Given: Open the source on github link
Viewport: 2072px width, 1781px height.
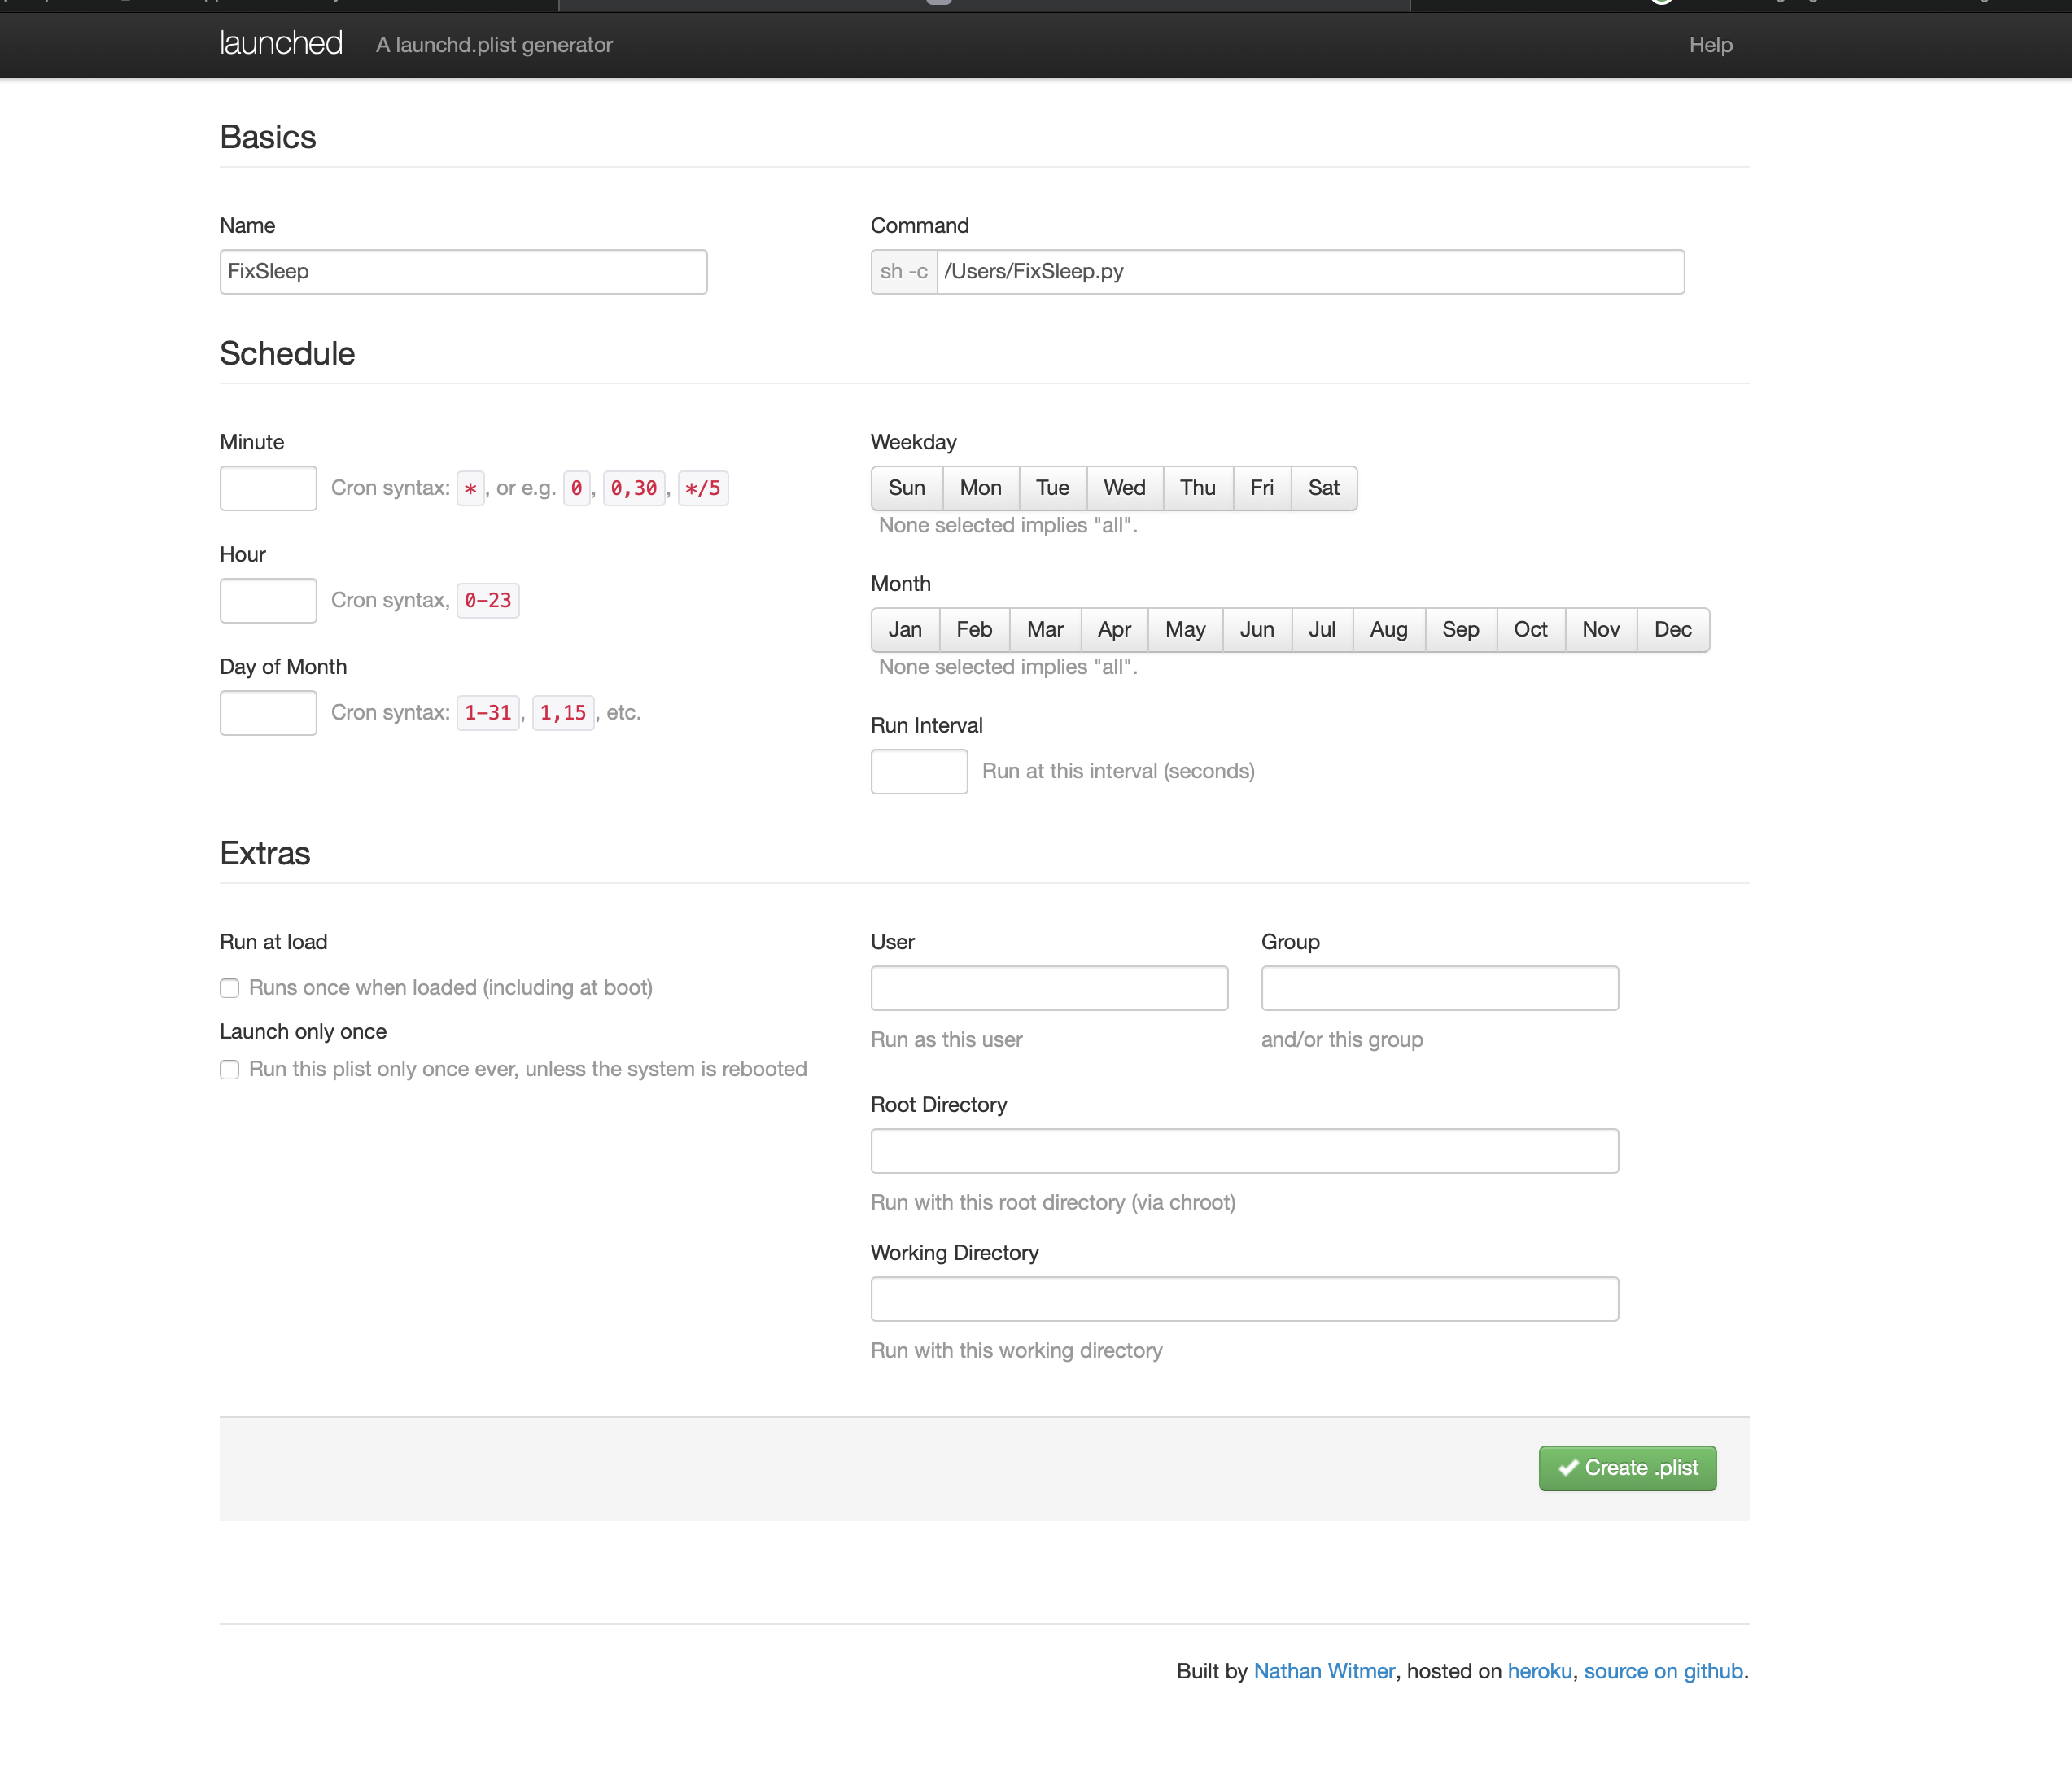Looking at the screenshot, I should tap(1663, 1671).
